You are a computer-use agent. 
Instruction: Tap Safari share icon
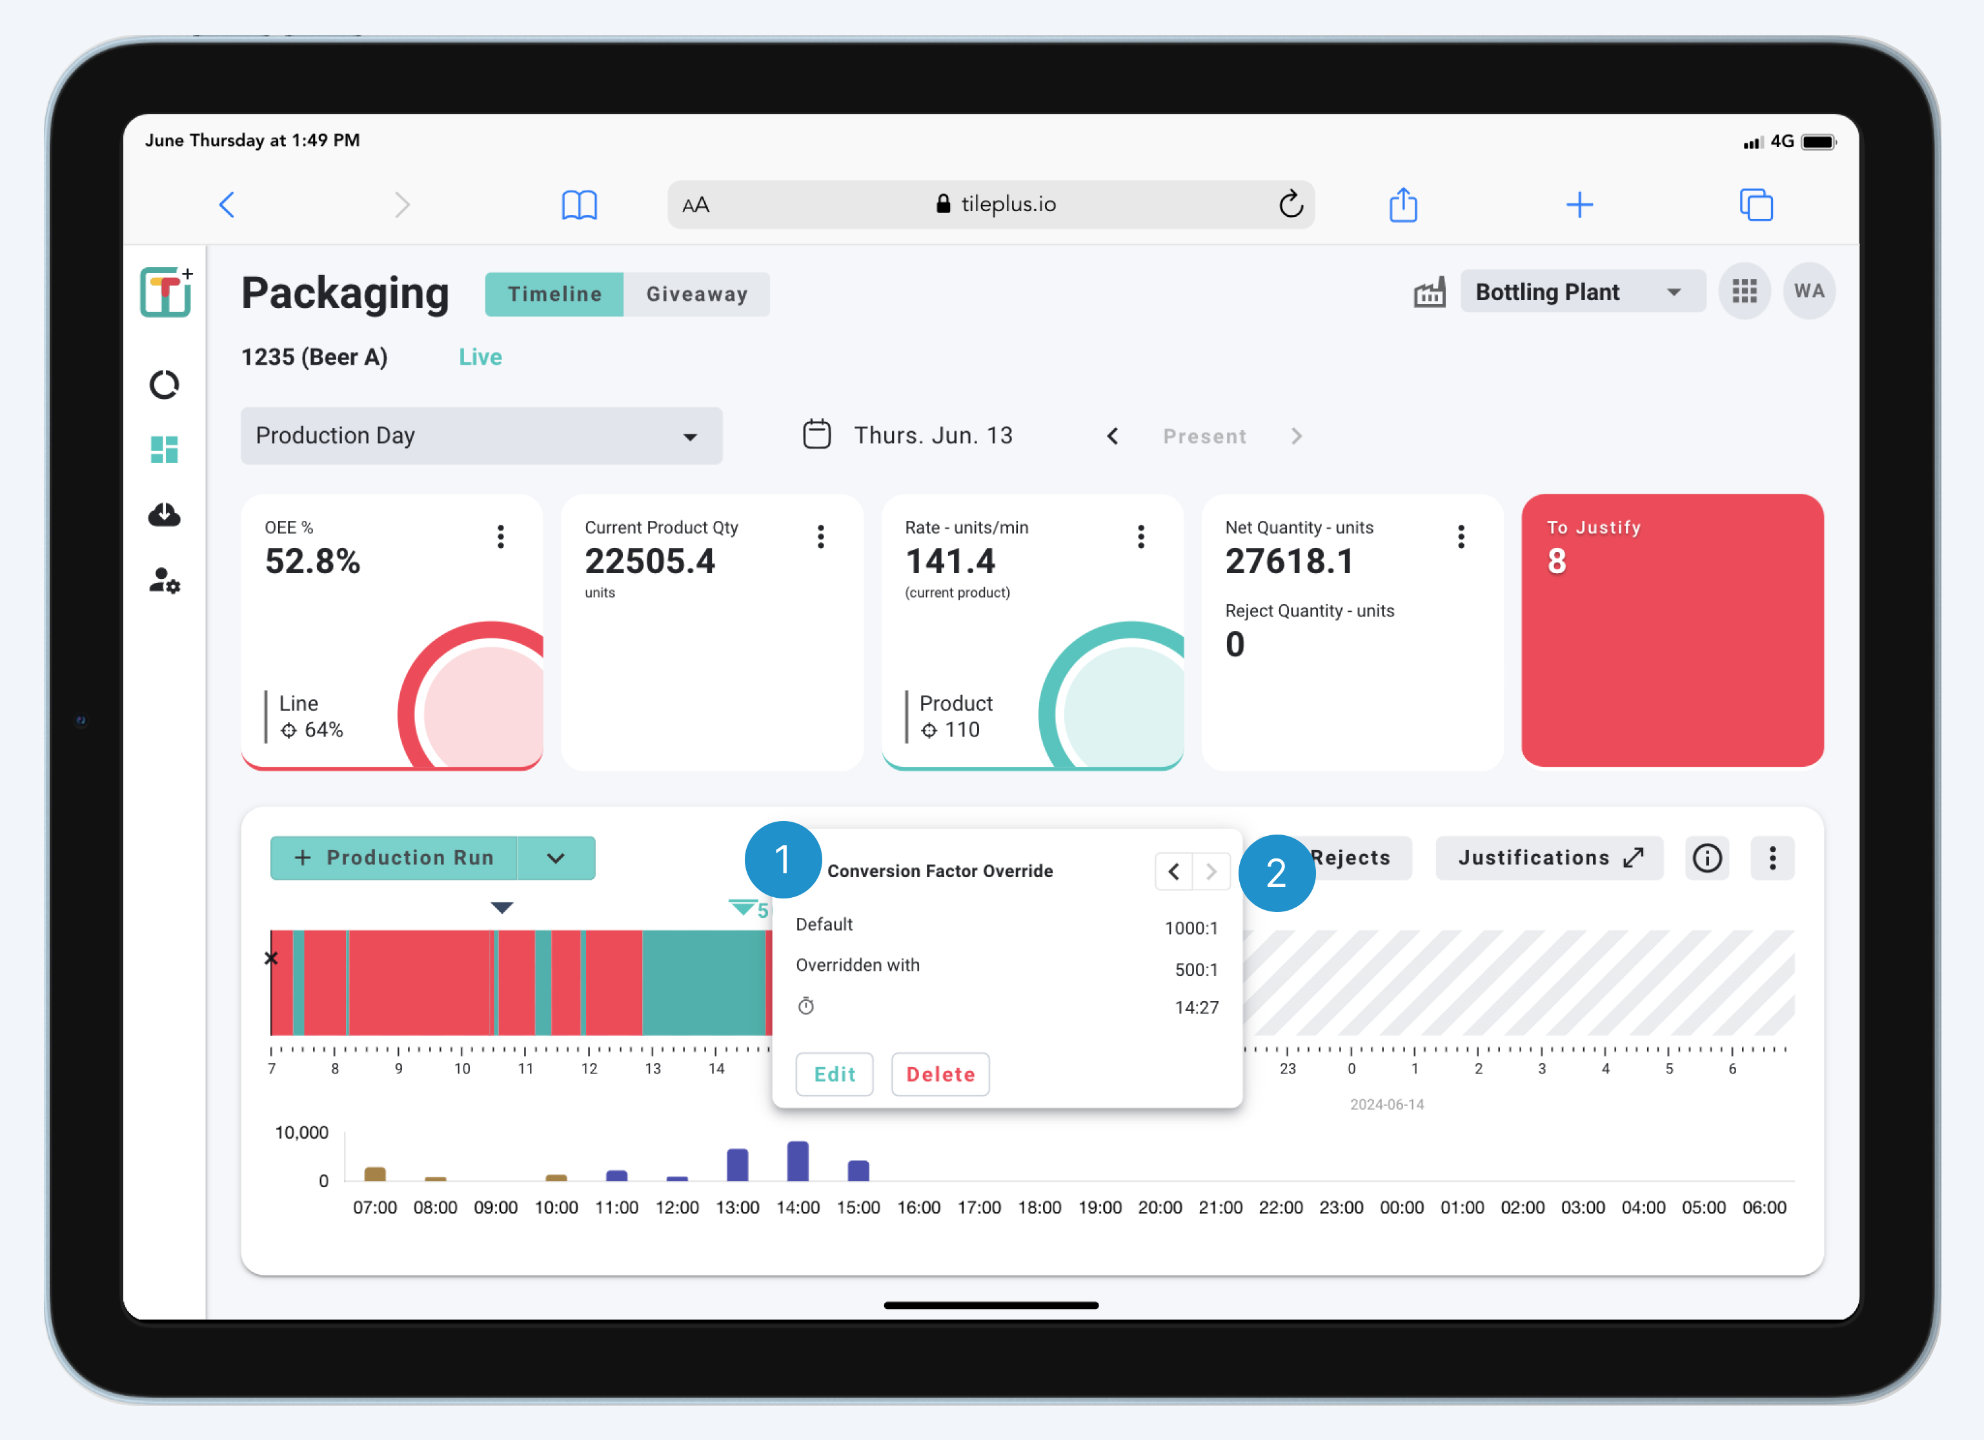click(x=1403, y=205)
